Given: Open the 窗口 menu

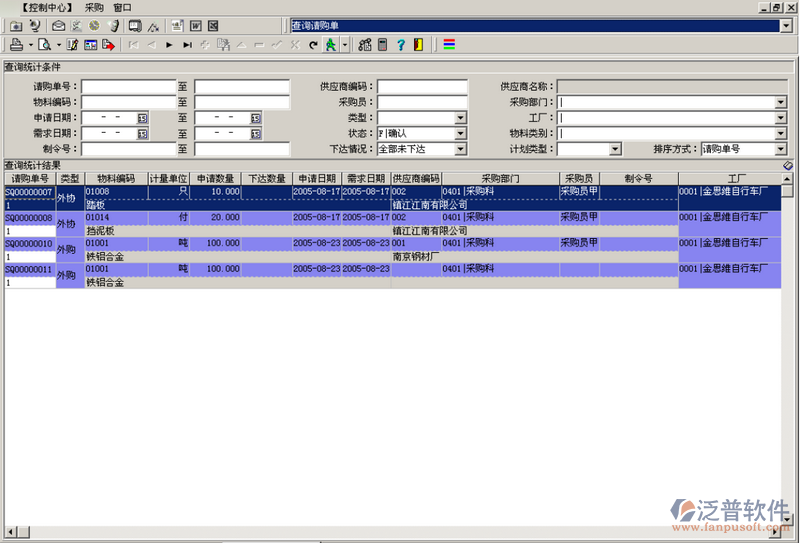Looking at the screenshot, I should pos(123,7).
